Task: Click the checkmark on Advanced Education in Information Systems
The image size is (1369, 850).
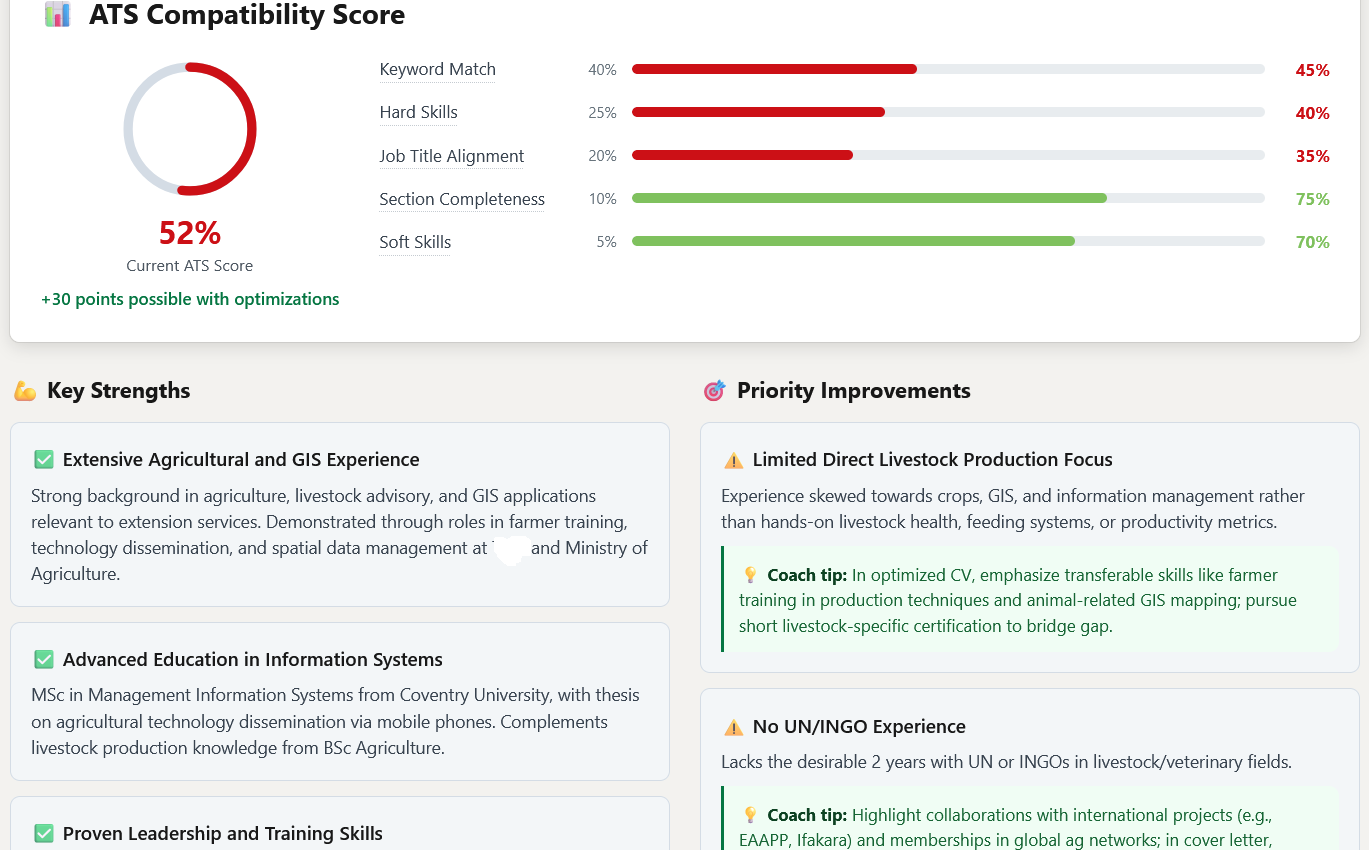Action: [42, 659]
